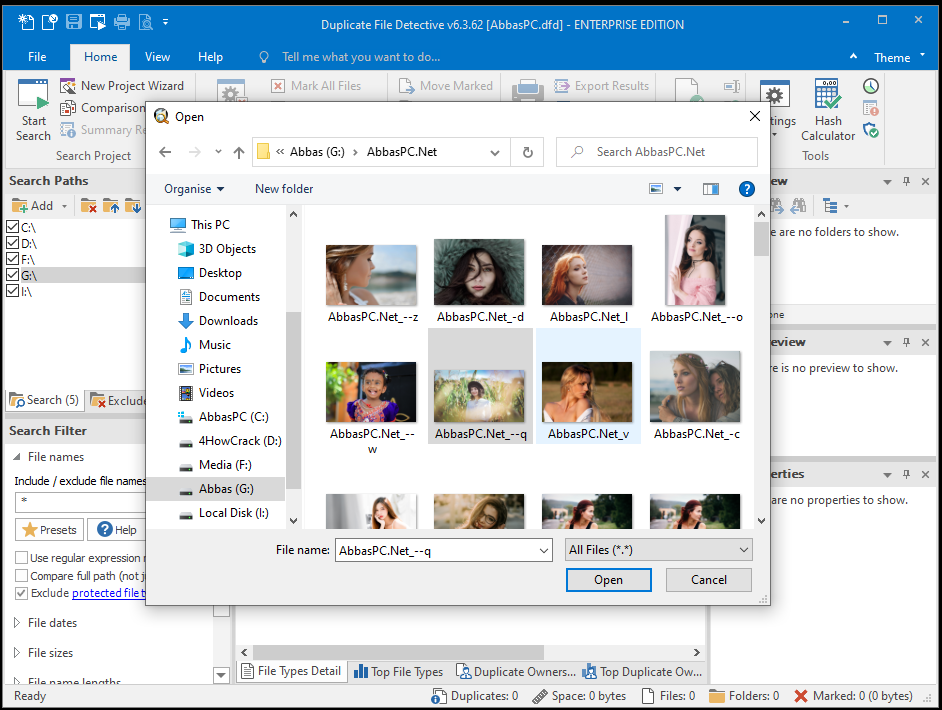Click the clock icon in Tools group
This screenshot has width=942, height=710.
pos(871,86)
